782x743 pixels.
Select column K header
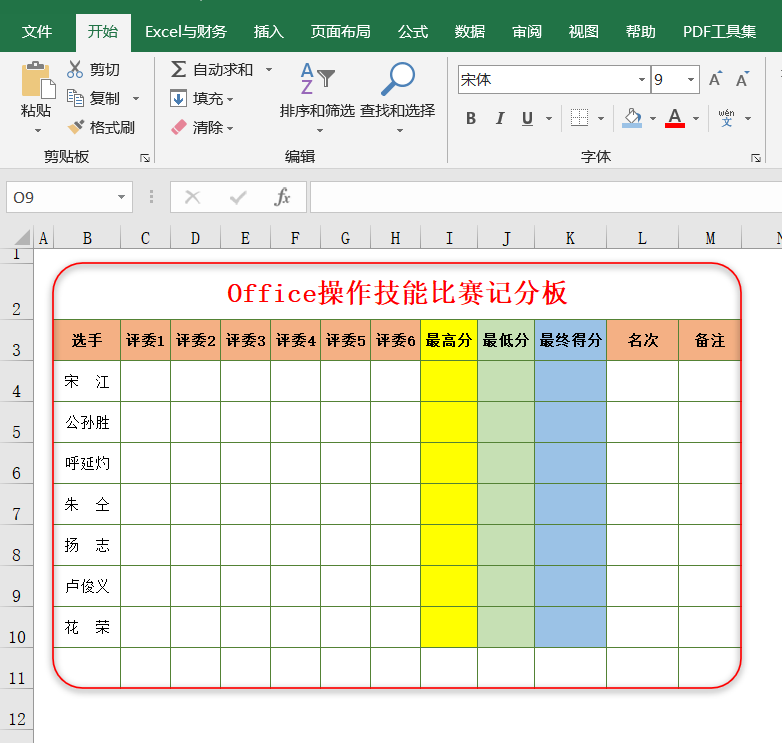pos(570,238)
